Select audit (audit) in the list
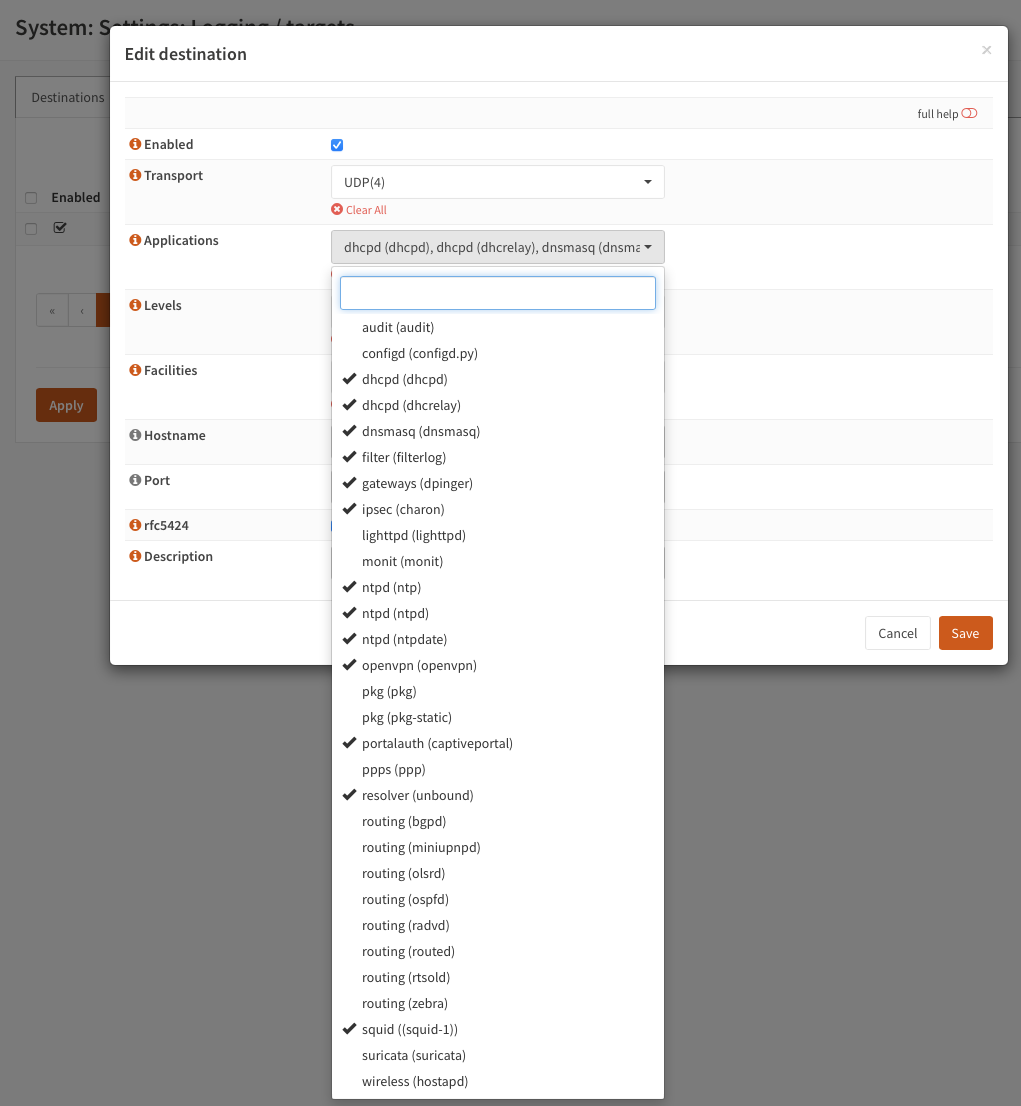The height and width of the screenshot is (1106, 1021). point(497,327)
